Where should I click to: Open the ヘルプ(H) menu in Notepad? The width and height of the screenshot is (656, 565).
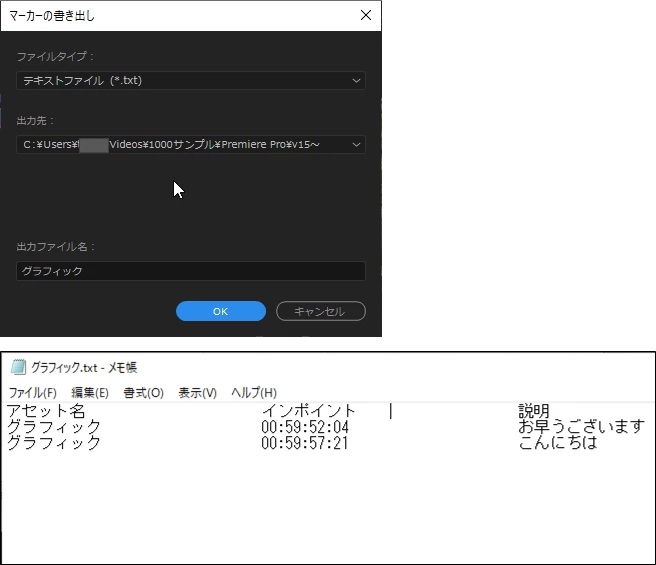click(254, 393)
